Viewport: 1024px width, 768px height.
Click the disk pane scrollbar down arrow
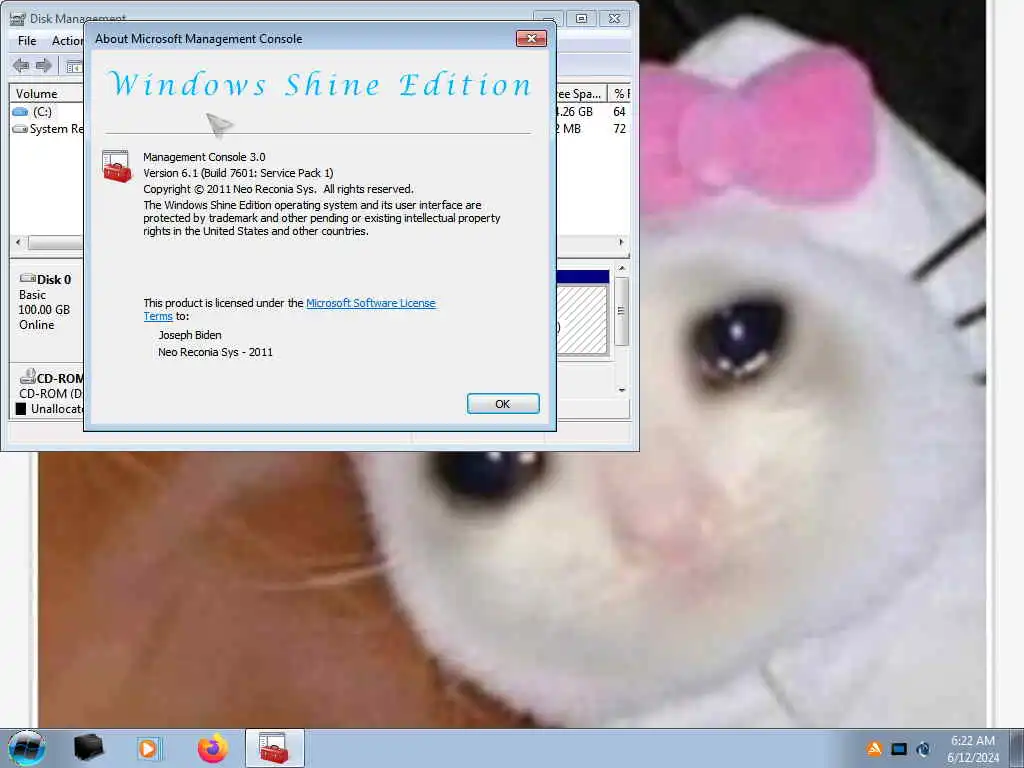622,390
